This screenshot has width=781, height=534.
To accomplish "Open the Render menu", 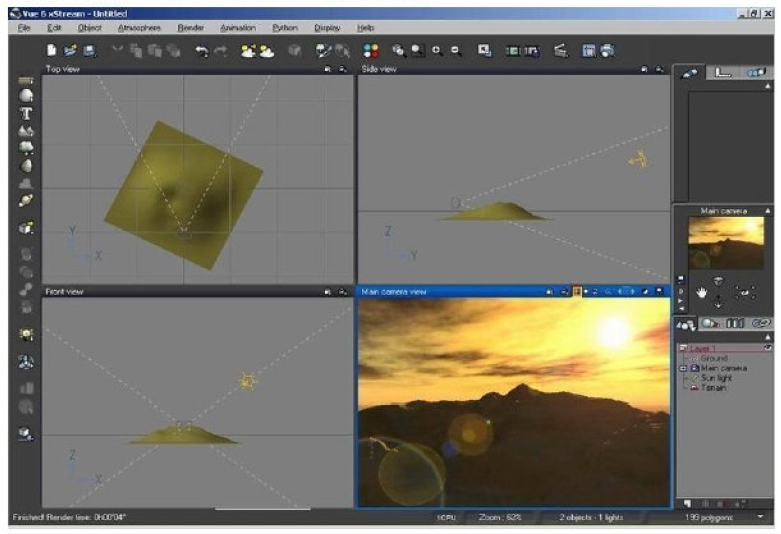I will (190, 28).
